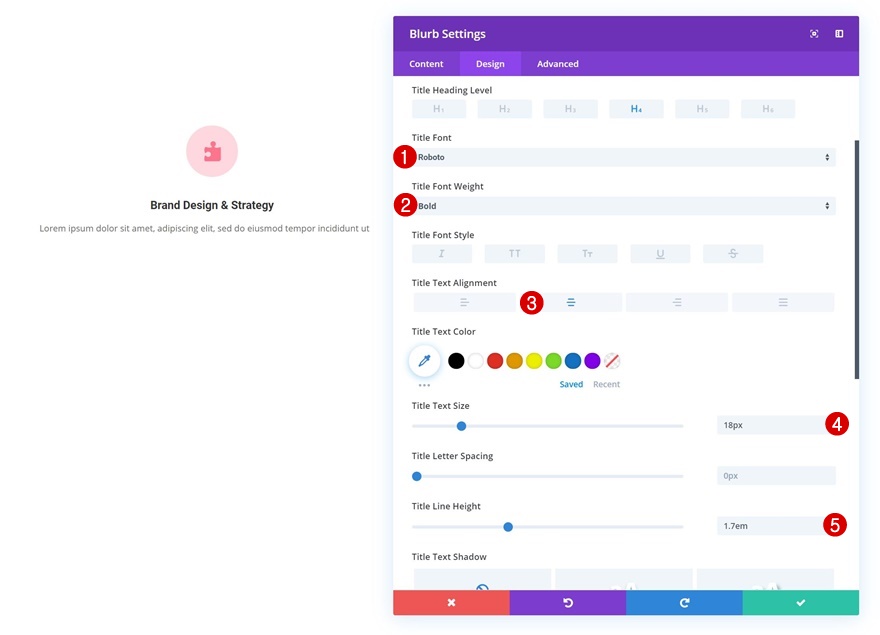
Task: Select H5 title heading level
Action: pyautogui.click(x=702, y=109)
